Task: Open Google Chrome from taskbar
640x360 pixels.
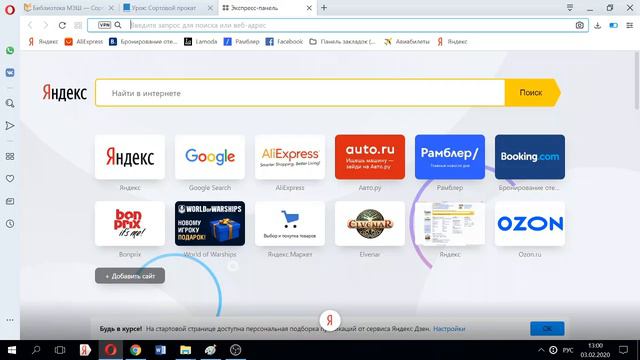Action: point(136,350)
